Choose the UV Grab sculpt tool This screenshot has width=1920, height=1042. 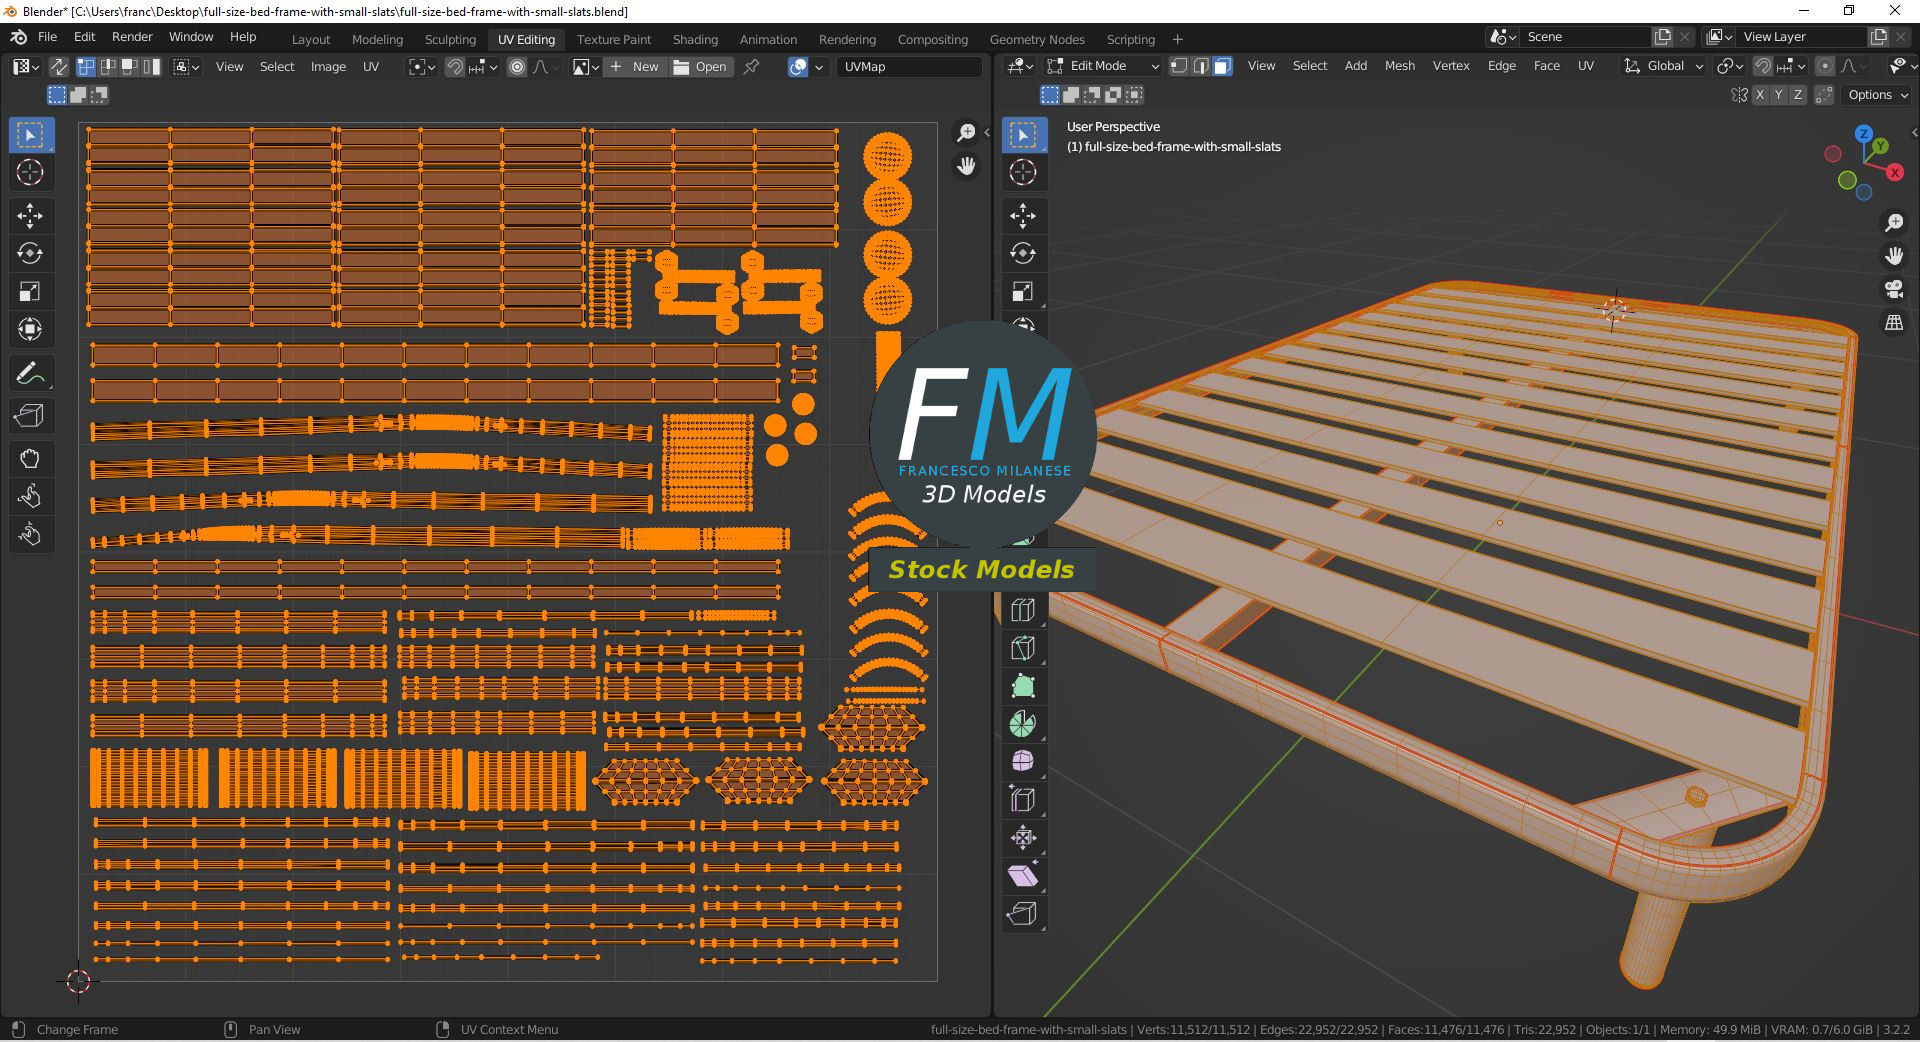[x=30, y=459]
